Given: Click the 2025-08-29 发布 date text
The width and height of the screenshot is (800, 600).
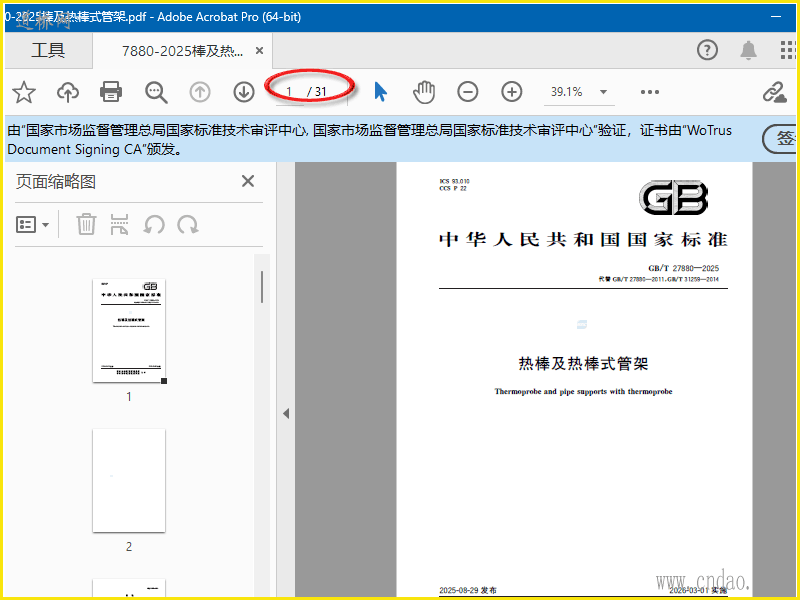Looking at the screenshot, I should tap(467, 590).
